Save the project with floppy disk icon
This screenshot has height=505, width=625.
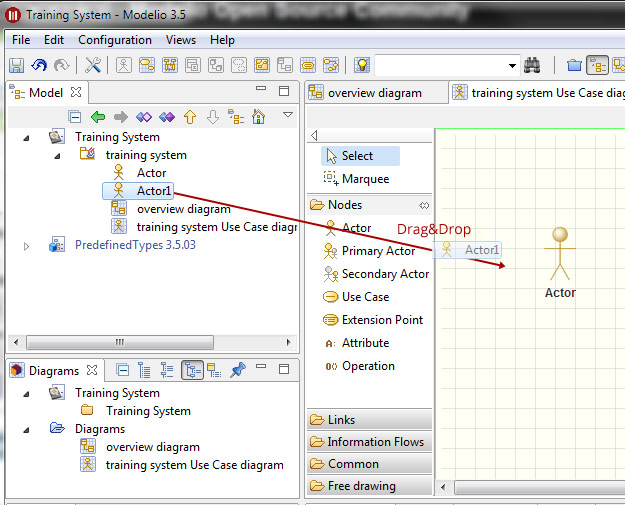point(16,65)
